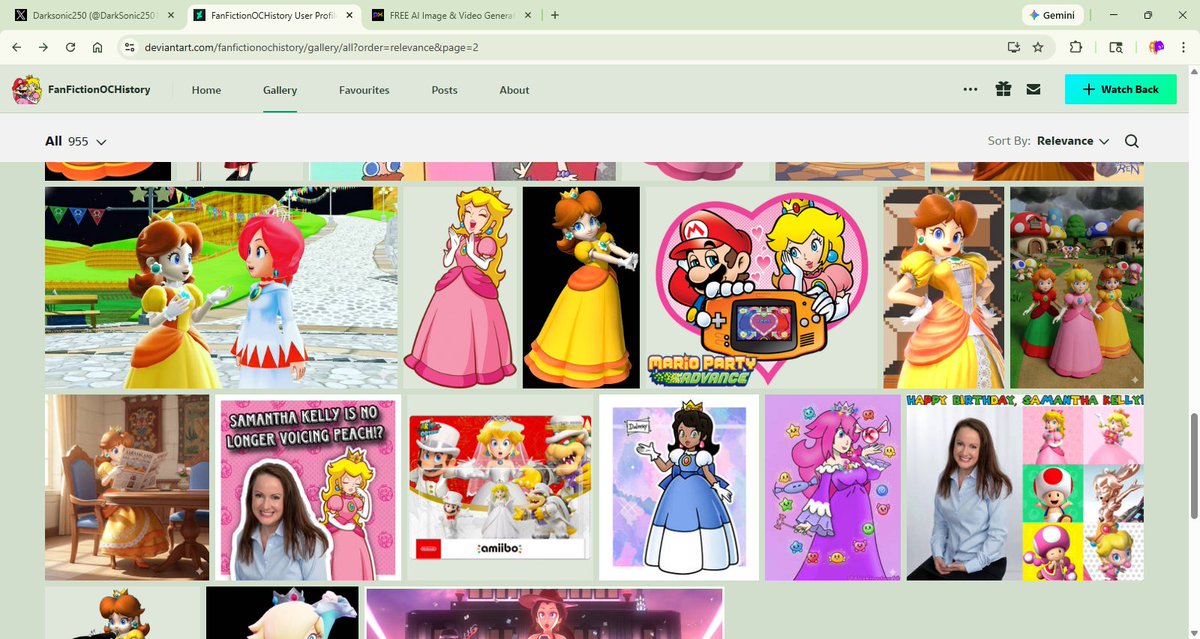Click the FanFictionOCHistory profile avatar
The width and height of the screenshot is (1200, 639).
click(x=27, y=90)
